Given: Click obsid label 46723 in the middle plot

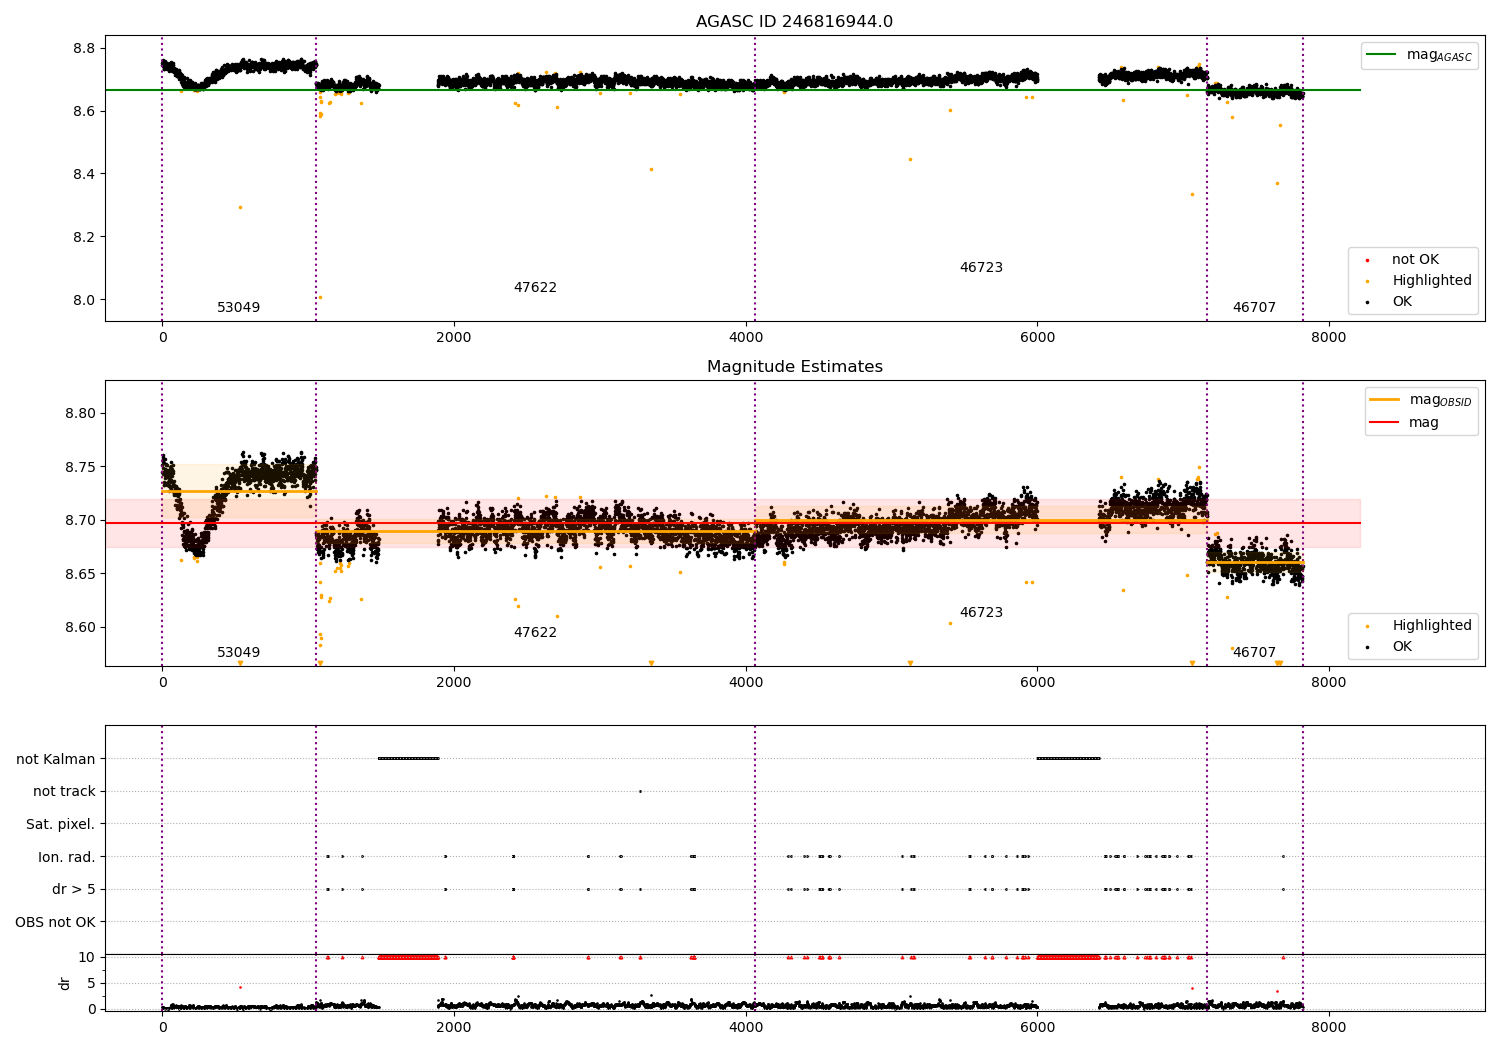Looking at the screenshot, I should point(981,613).
